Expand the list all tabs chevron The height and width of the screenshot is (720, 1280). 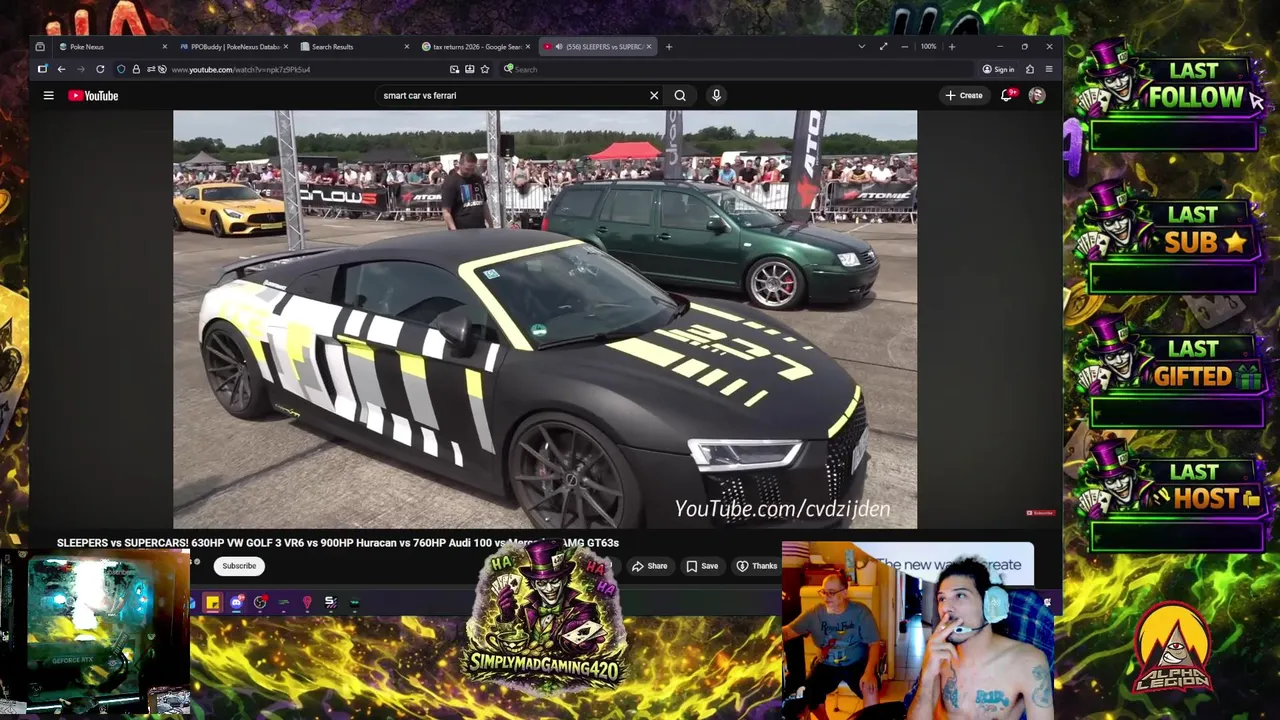[862, 46]
